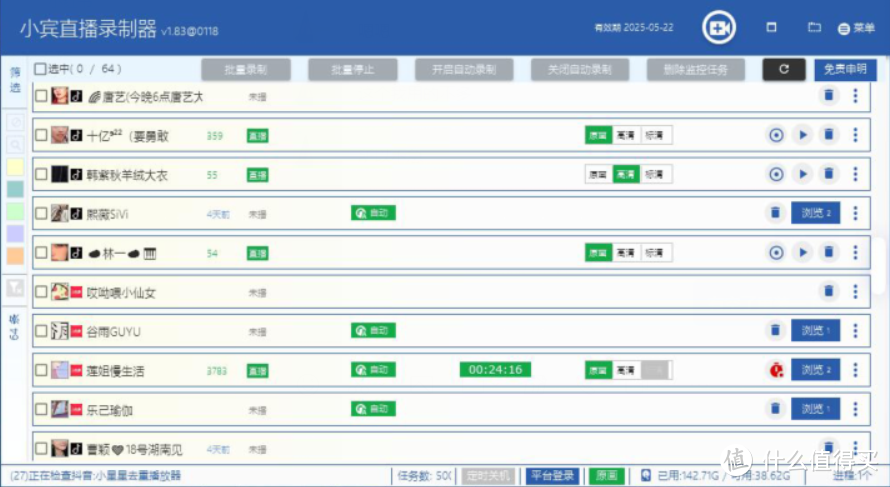Click the add recording task icon in header
The image size is (890, 487).
[x=717, y=28]
